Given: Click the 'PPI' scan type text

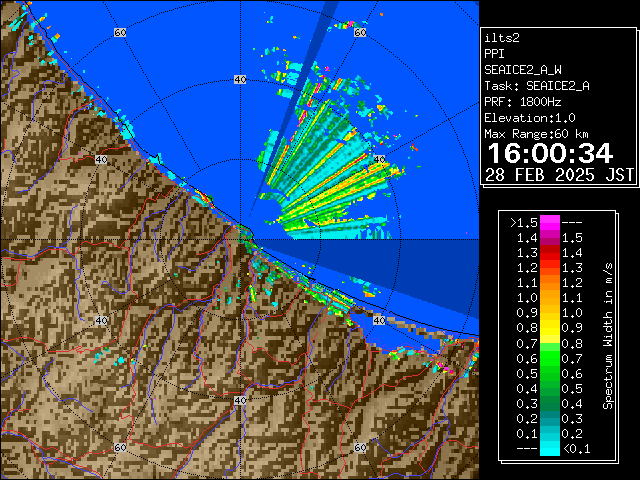Looking at the screenshot, I should coord(494,54).
